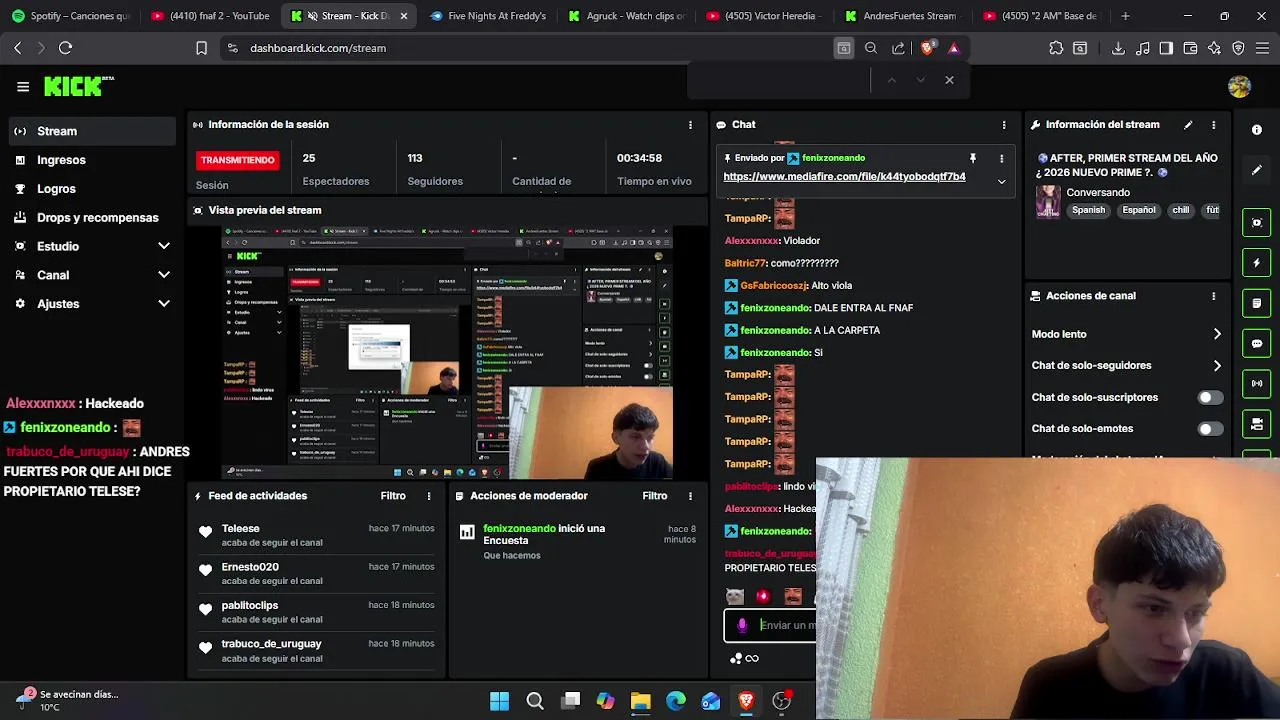1280x720 pixels.
Task: Select Stream in the sidebar
Action: [92, 131]
